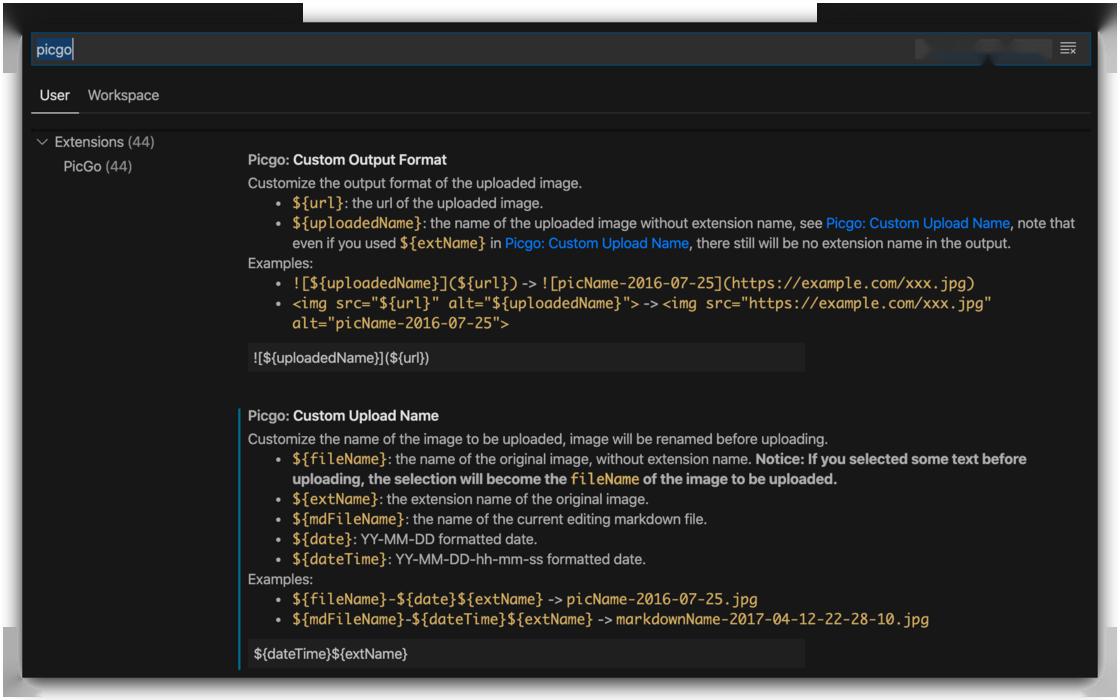Image resolution: width=1120 pixels, height=700 pixels.
Task: Focus the Custom Upload Name value field
Action: pyautogui.click(x=526, y=654)
